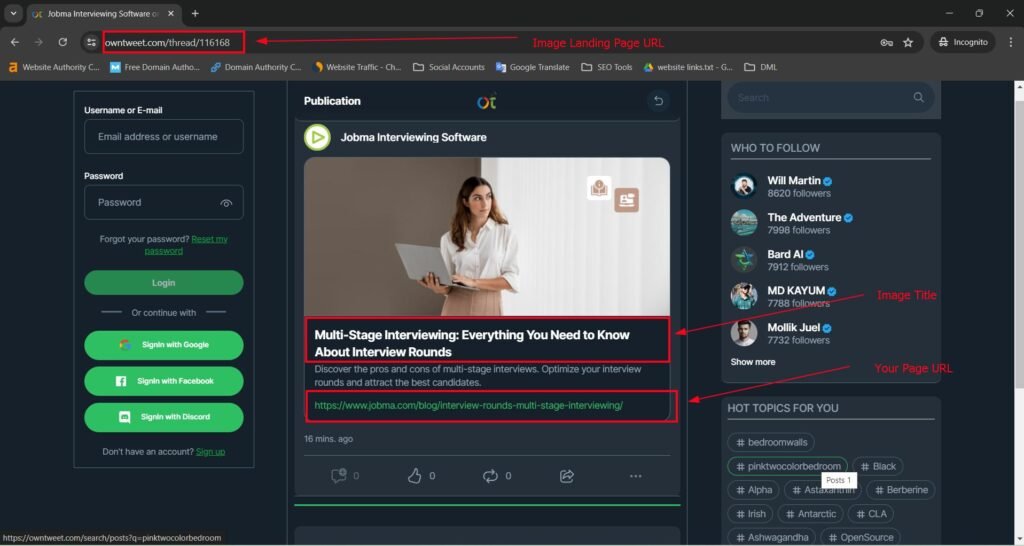Image resolution: width=1024 pixels, height=546 pixels.
Task: Click Signin with Discord button
Action: pyautogui.click(x=163, y=417)
